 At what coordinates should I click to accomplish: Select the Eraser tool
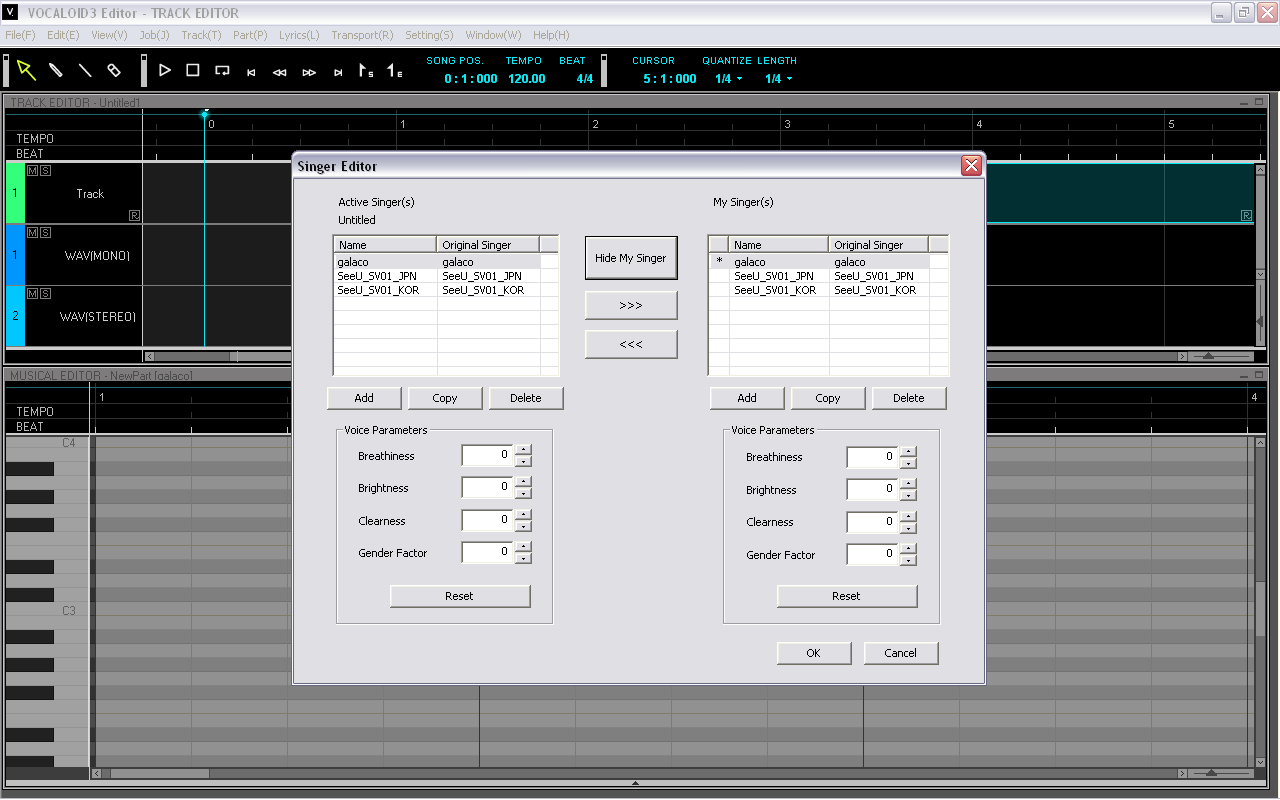point(113,70)
